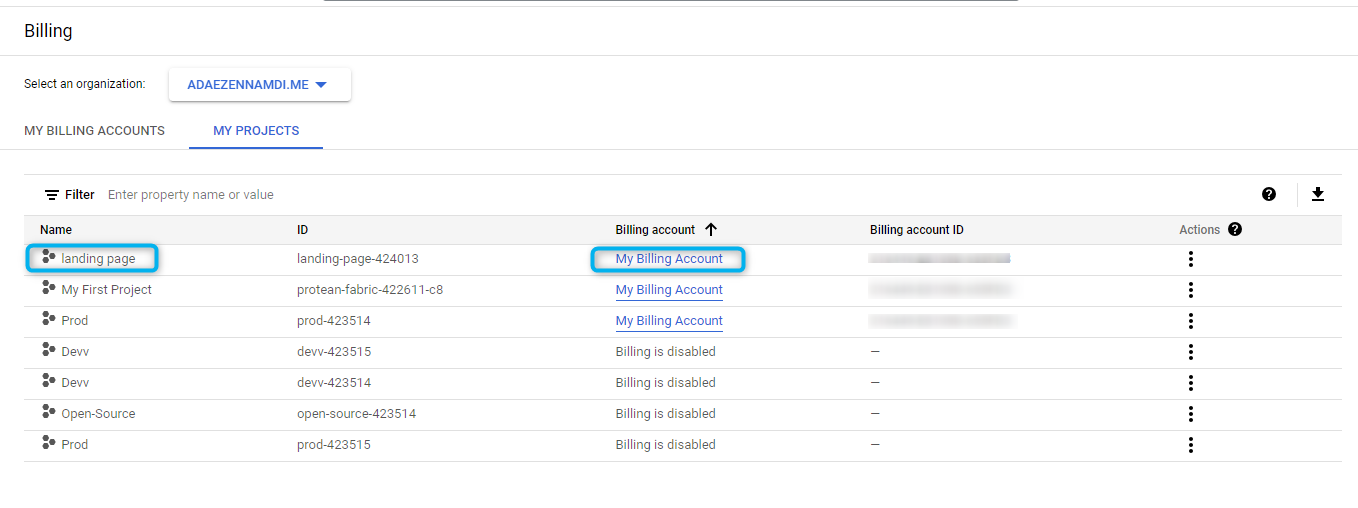Open My Billing Account link for Prod
This screenshot has width=1358, height=508.
pos(669,321)
